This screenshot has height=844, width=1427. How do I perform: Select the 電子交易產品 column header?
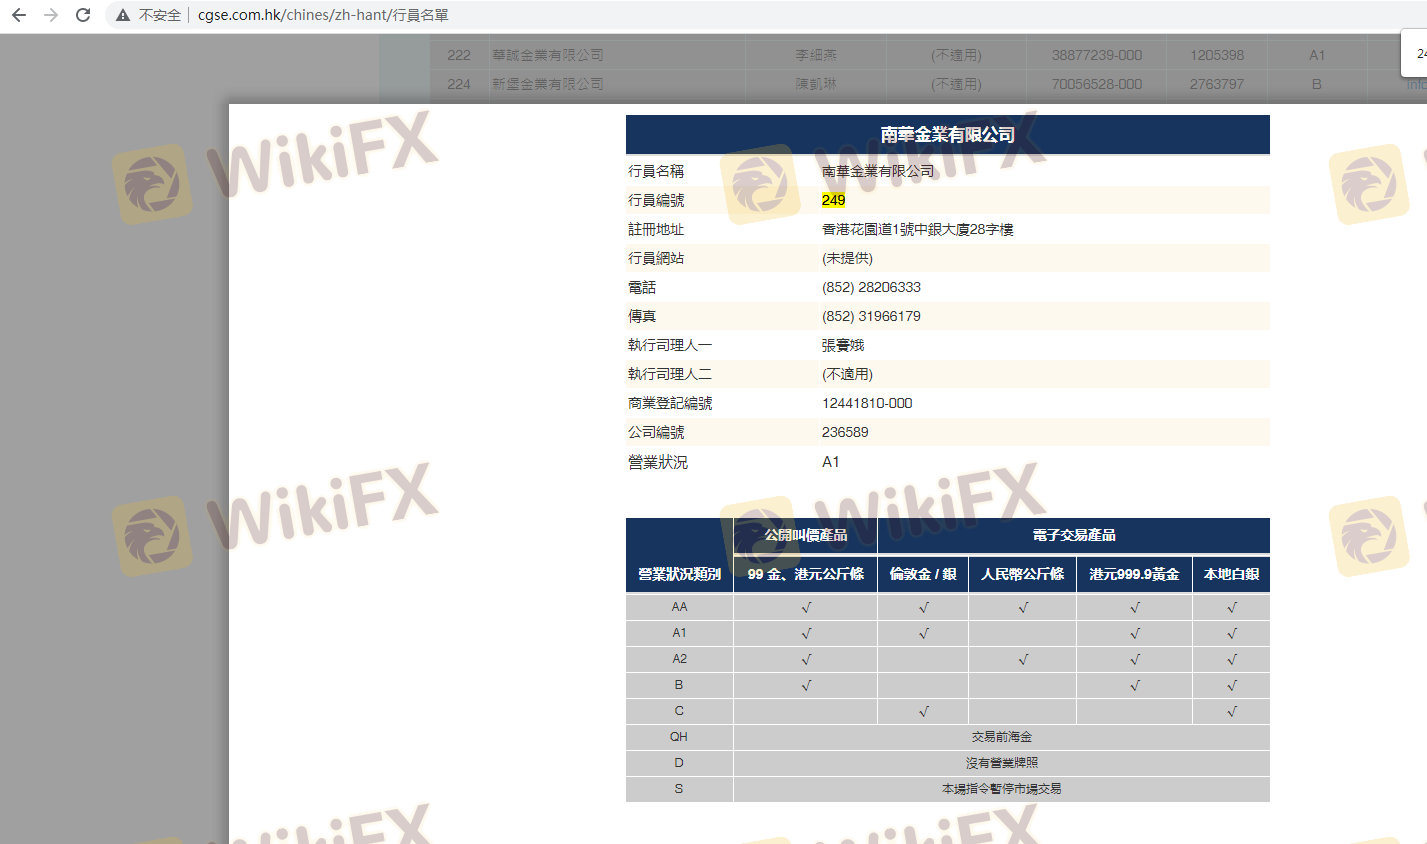click(1073, 535)
